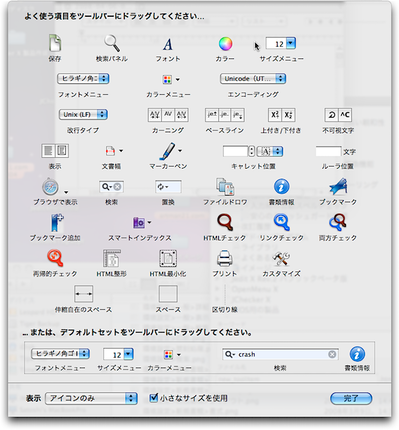Click the 検索 search field in the items grid
399x430 pixels.
[112, 187]
